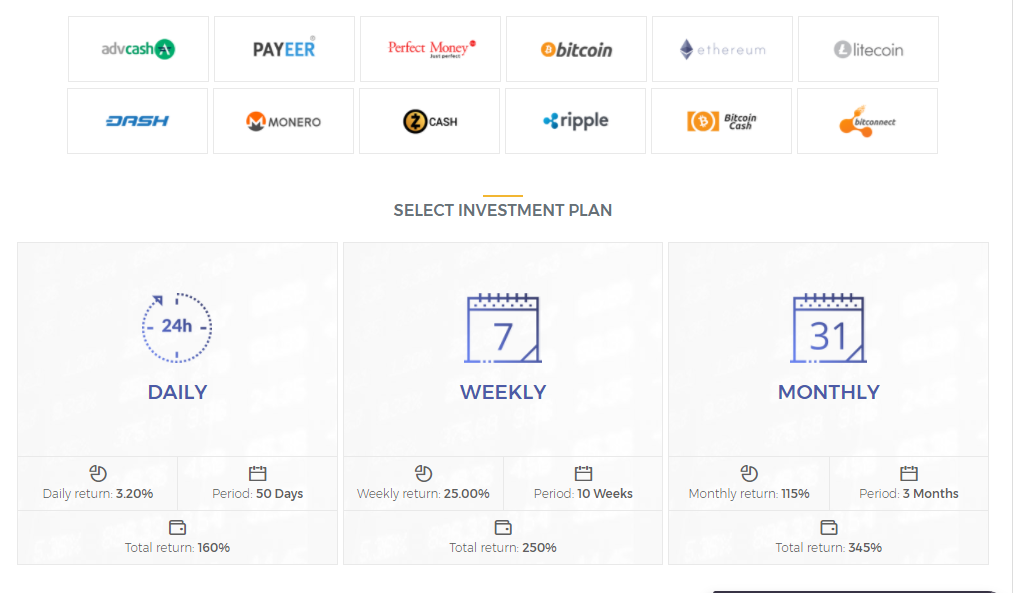Viewport: 1025px width, 593px height.
Task: Click the Monthly plan Period 3 Months
Action: [x=909, y=493]
